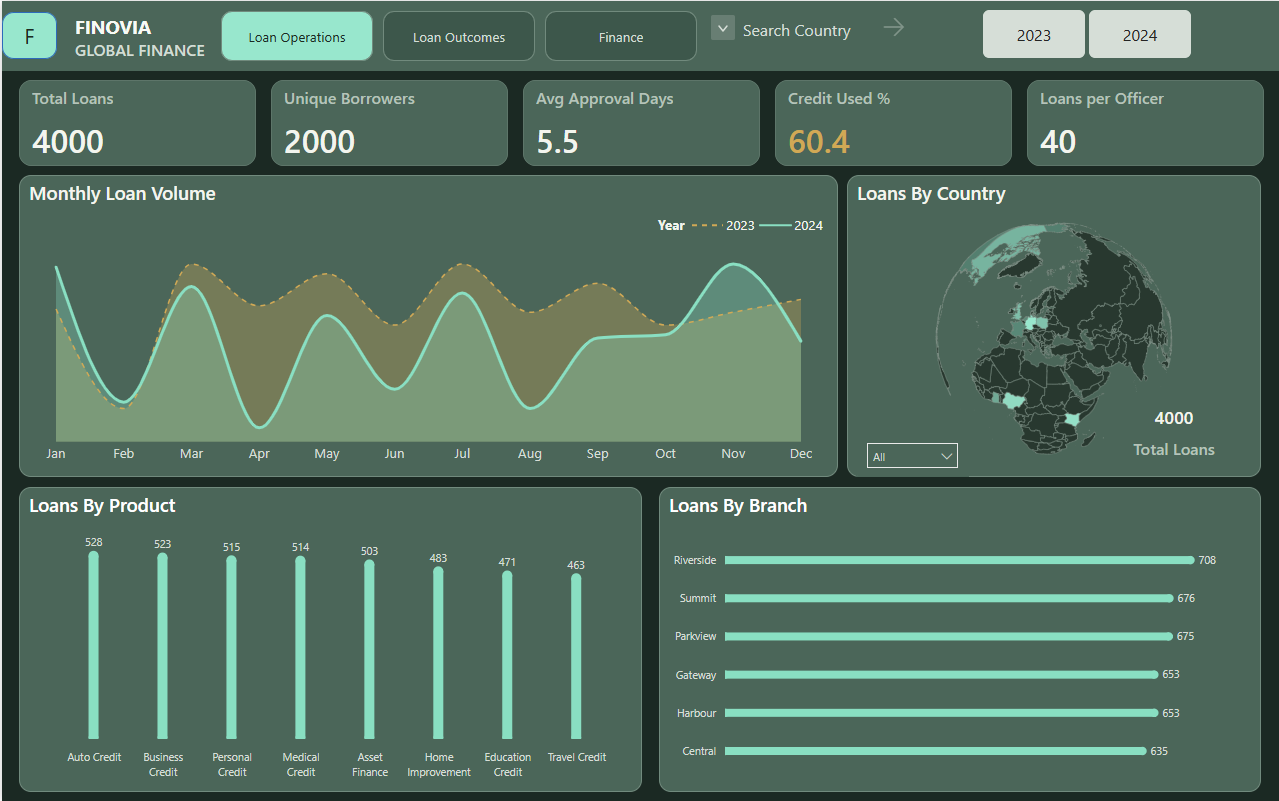Click the Loans By Country title
This screenshot has width=1279, height=801.
(931, 194)
